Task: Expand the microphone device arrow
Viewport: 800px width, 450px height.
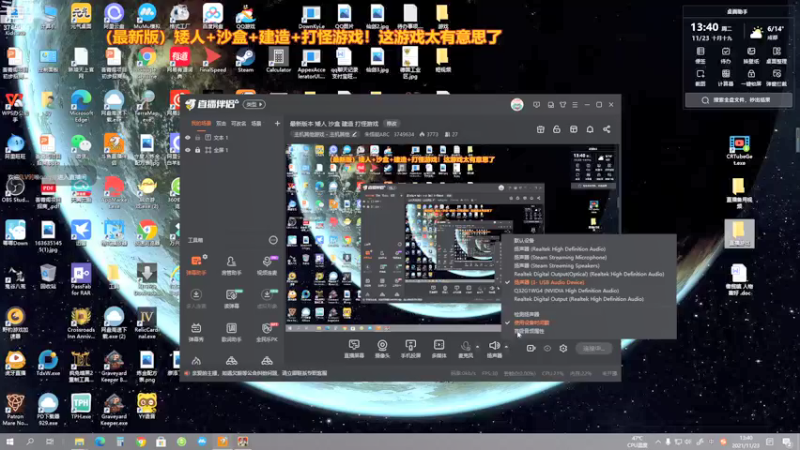Action: point(478,347)
